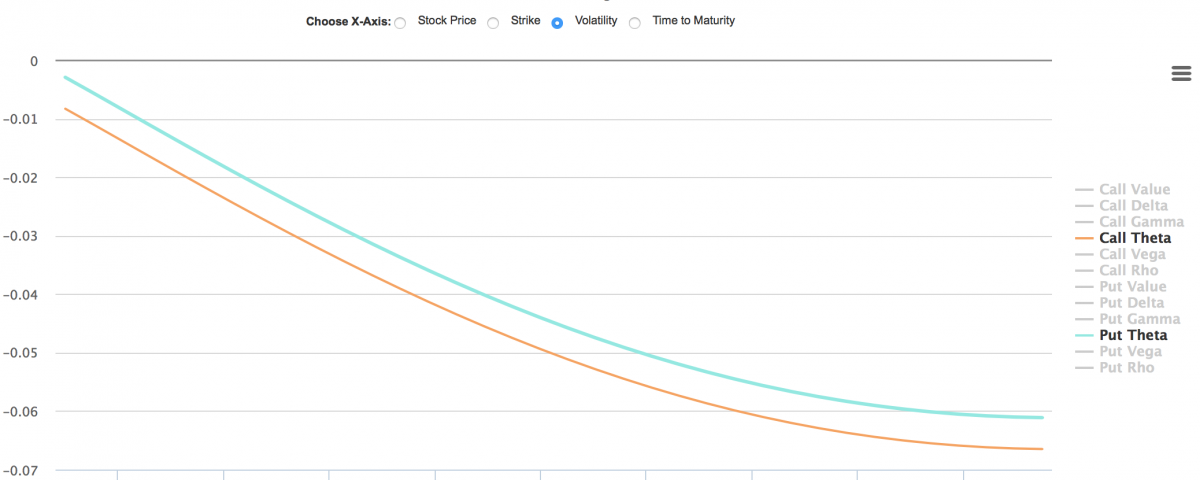This screenshot has width=1200, height=480.
Task: Toggle Call Delta legend item
Action: pyautogui.click(x=1133, y=206)
